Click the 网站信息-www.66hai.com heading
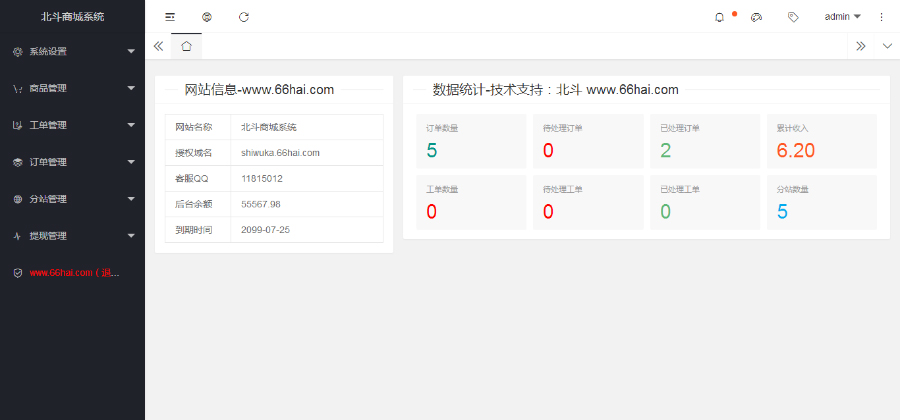 point(259,90)
